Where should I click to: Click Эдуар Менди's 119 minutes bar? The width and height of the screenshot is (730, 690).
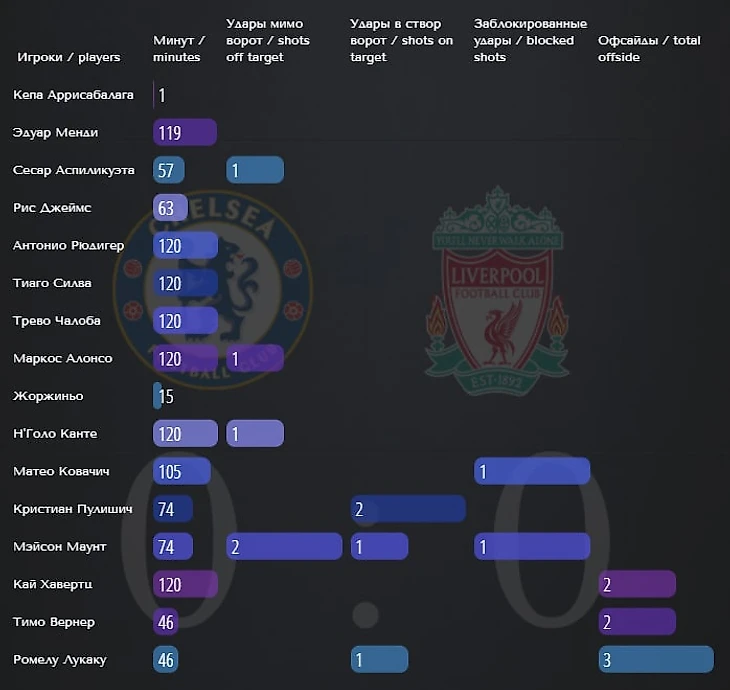click(x=185, y=132)
